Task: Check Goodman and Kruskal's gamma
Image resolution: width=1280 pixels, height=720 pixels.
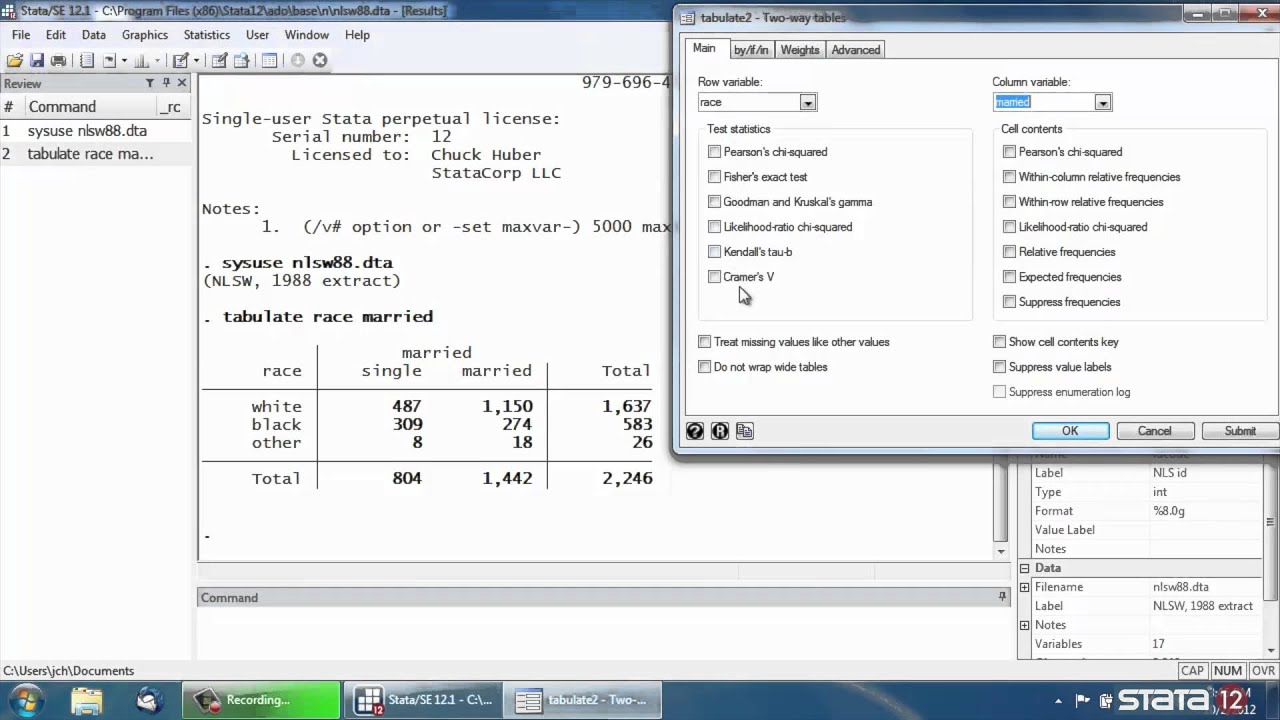Action: 714,202
